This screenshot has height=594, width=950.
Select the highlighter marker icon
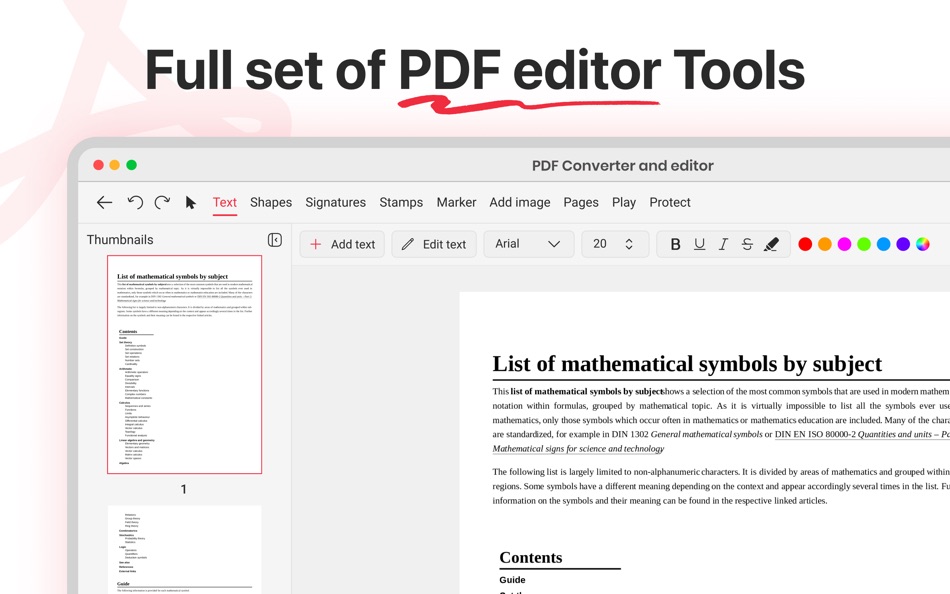pos(771,244)
